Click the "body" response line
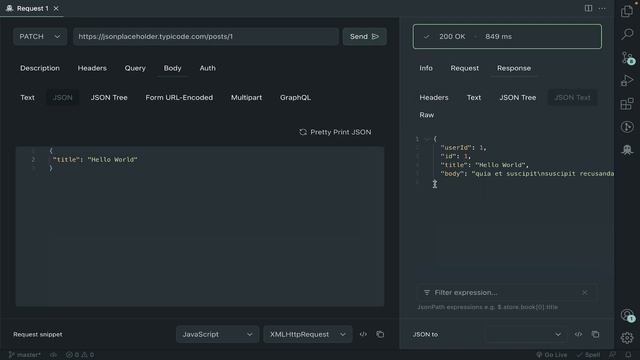 coord(527,173)
